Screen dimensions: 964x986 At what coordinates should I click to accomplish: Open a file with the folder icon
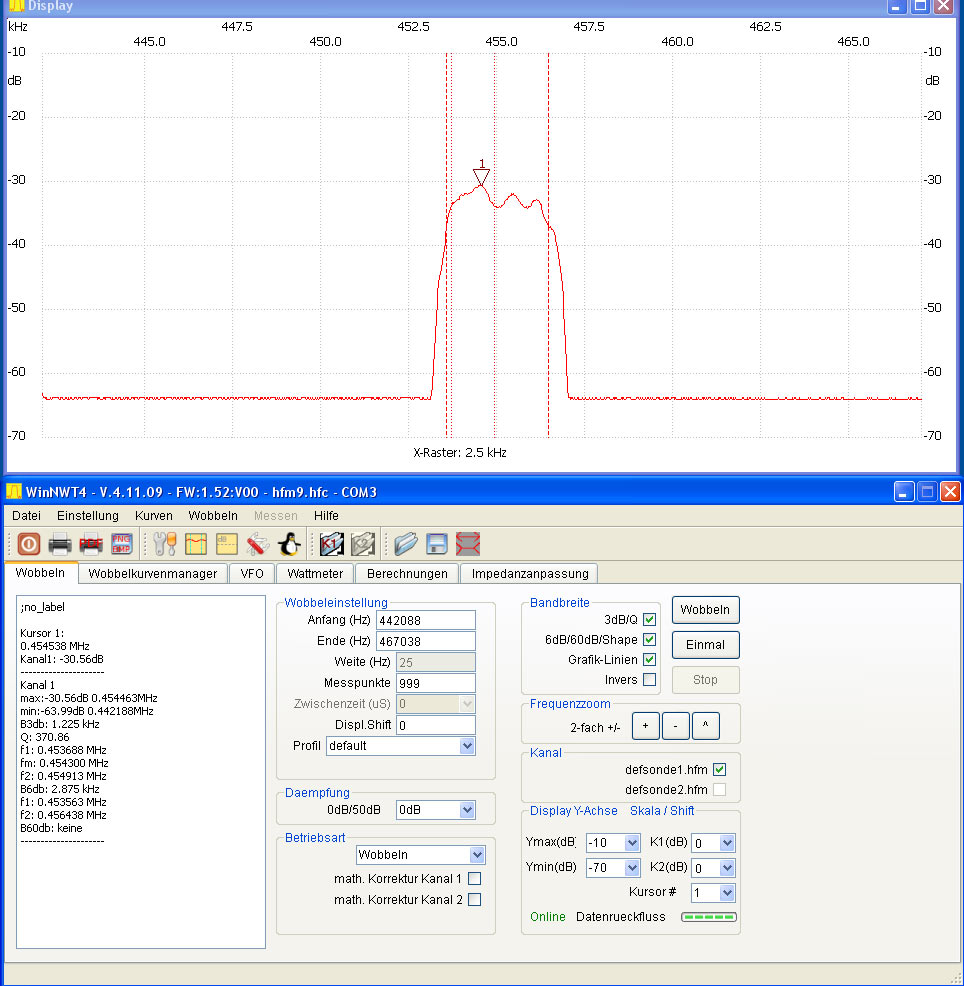click(405, 544)
